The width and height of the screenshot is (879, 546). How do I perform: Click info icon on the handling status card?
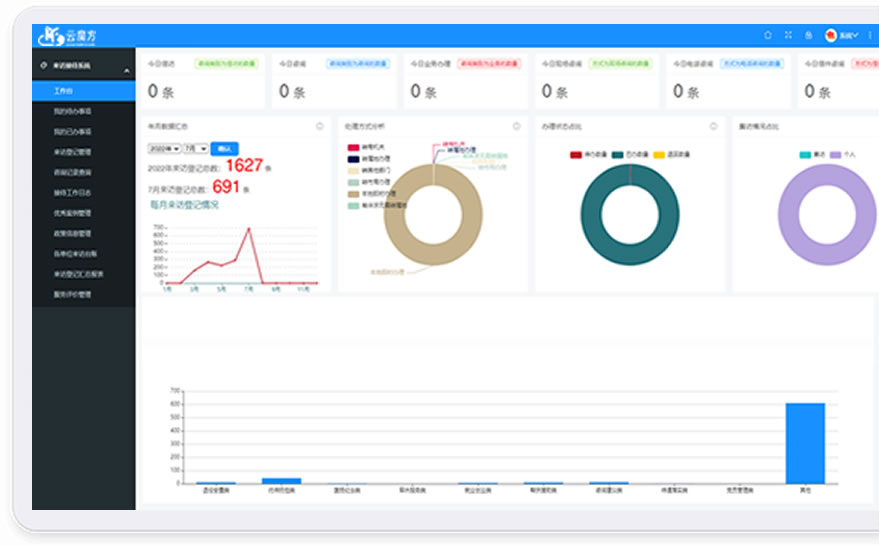[714, 127]
